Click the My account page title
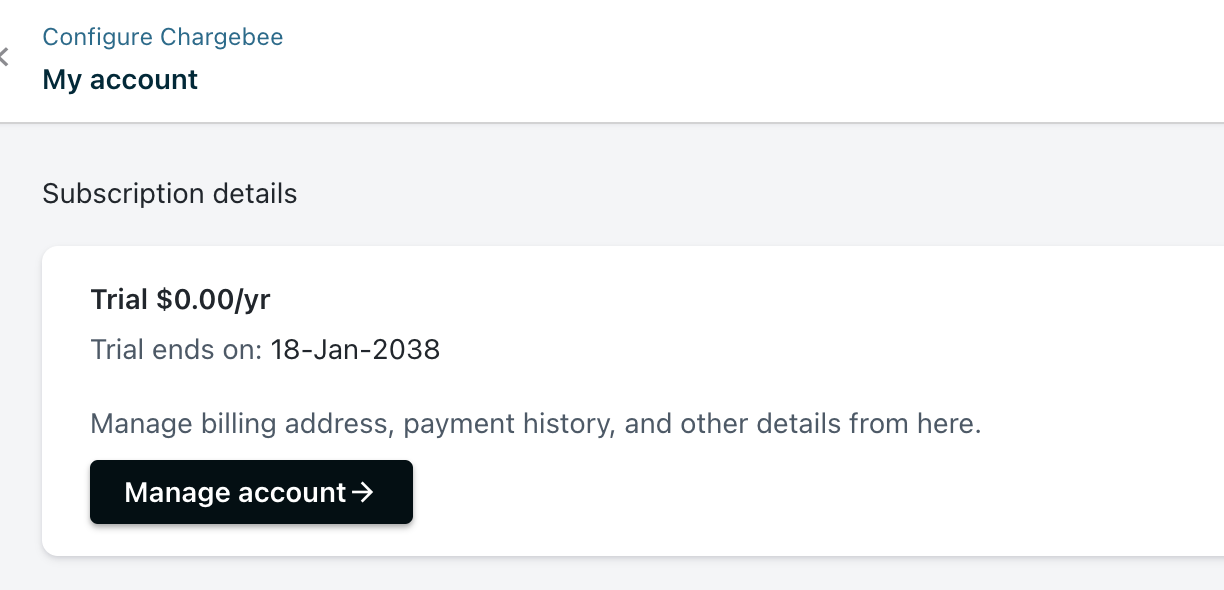This screenshot has width=1224, height=590. tap(120, 80)
